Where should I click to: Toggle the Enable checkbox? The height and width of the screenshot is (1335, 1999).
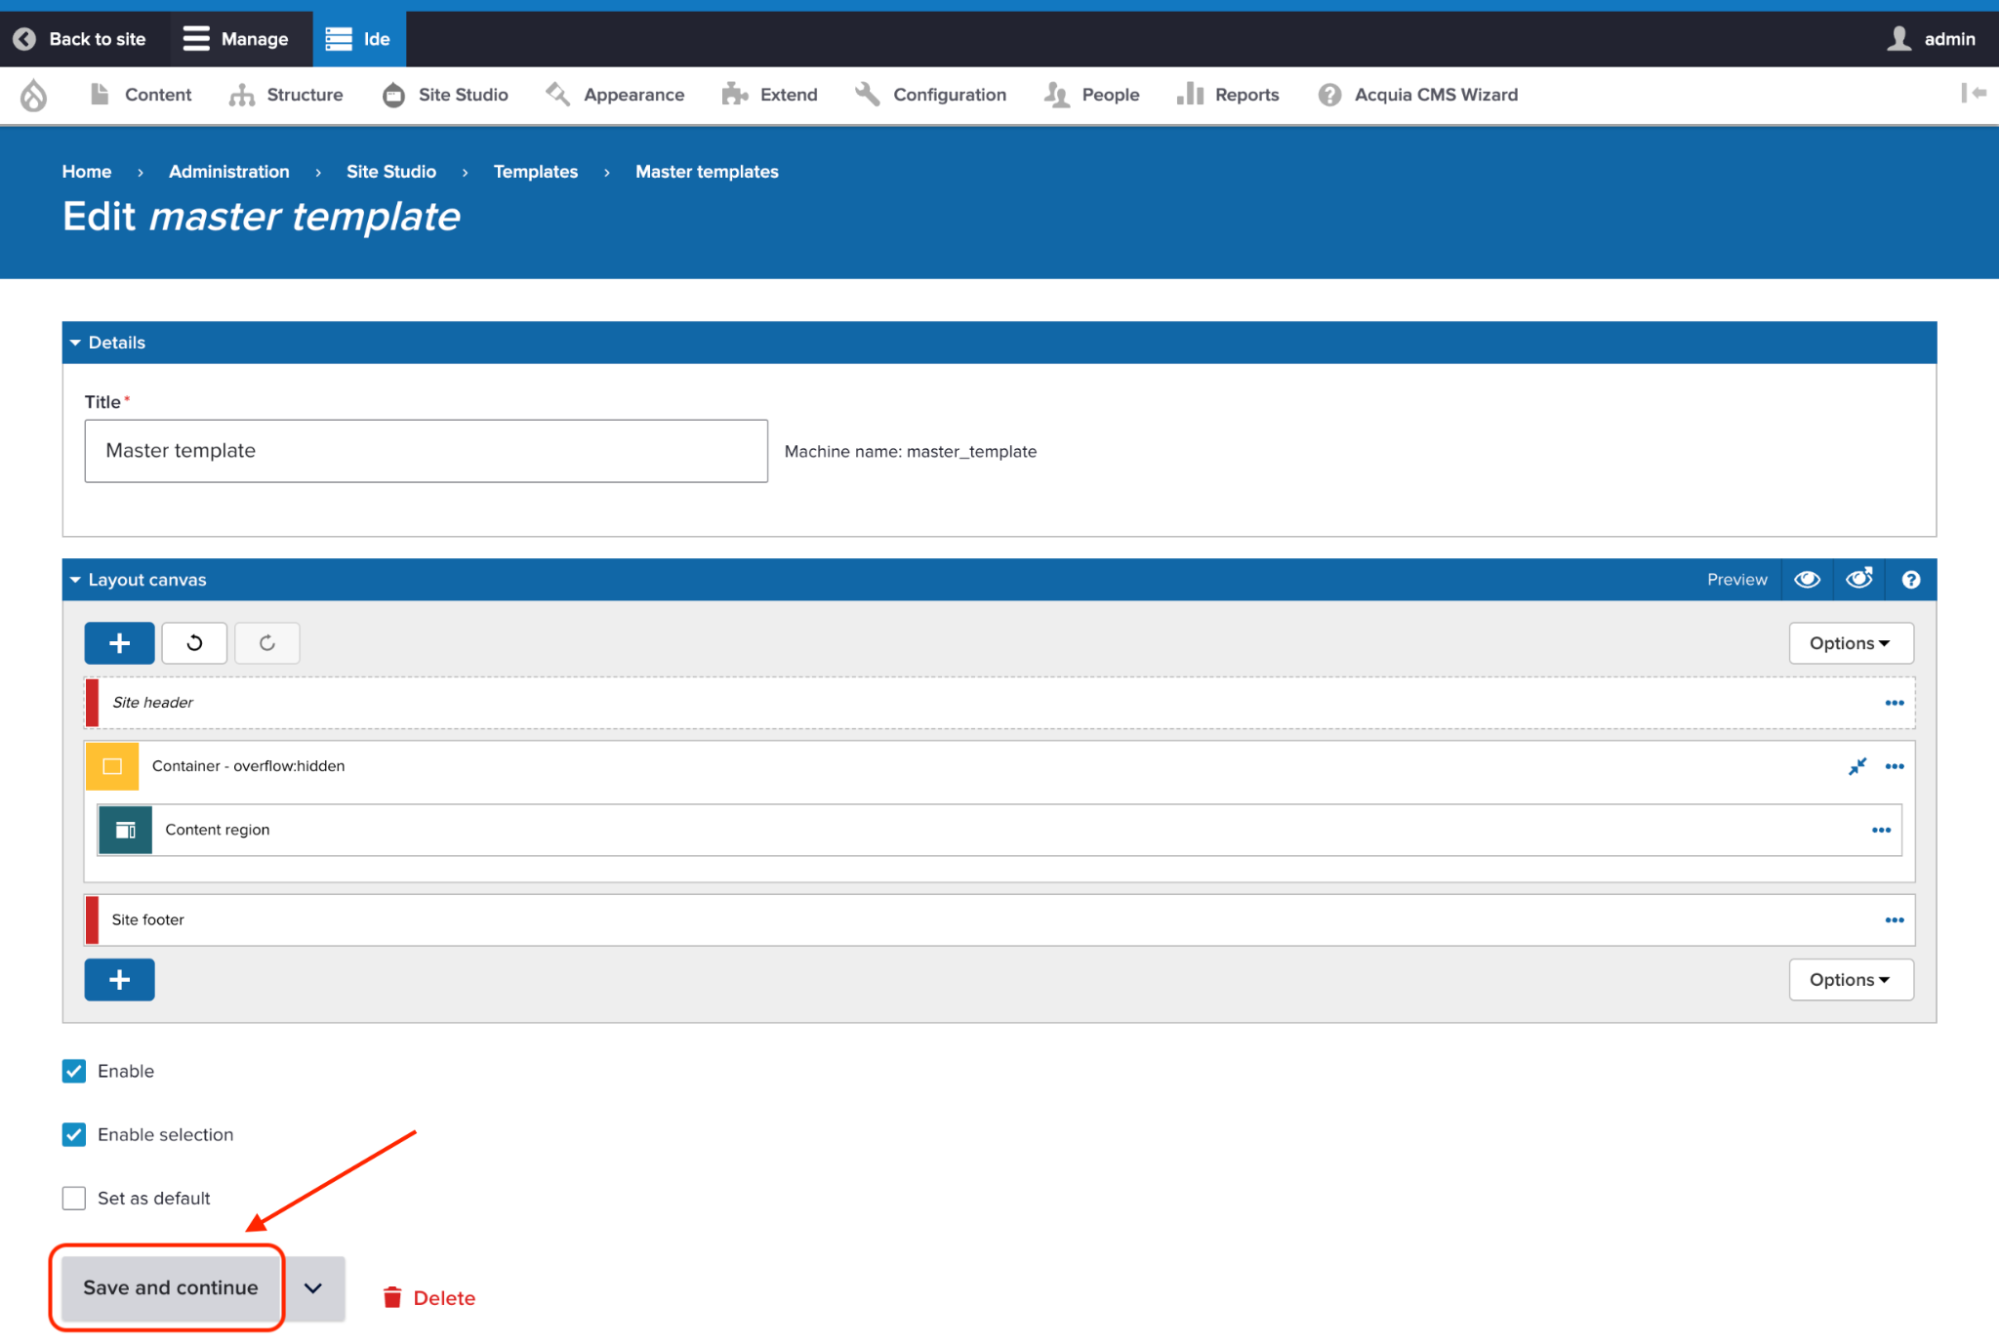coord(74,1071)
